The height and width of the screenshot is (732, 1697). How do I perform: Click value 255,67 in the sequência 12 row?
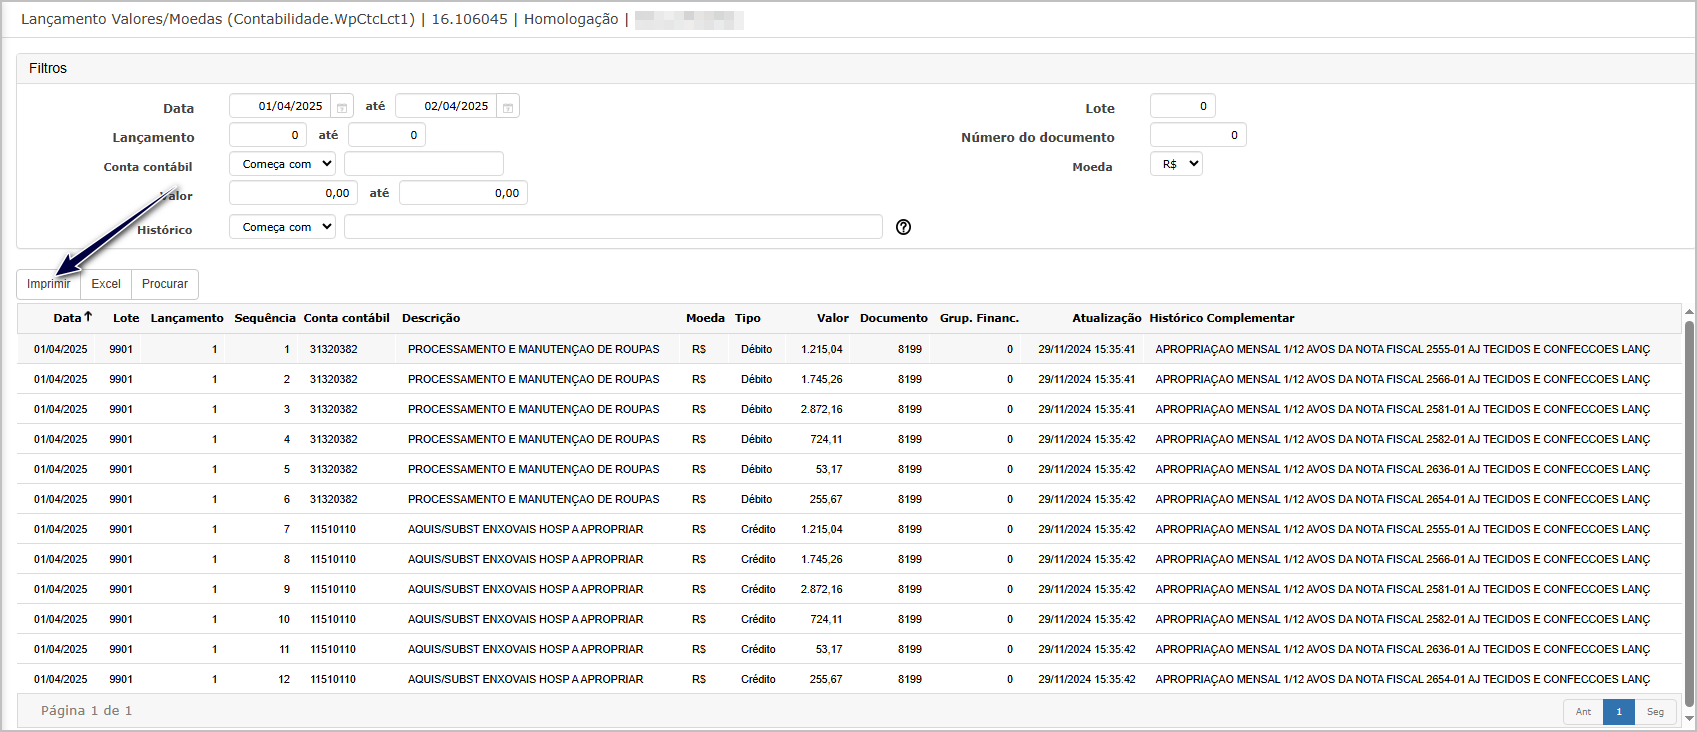pyautogui.click(x=826, y=679)
